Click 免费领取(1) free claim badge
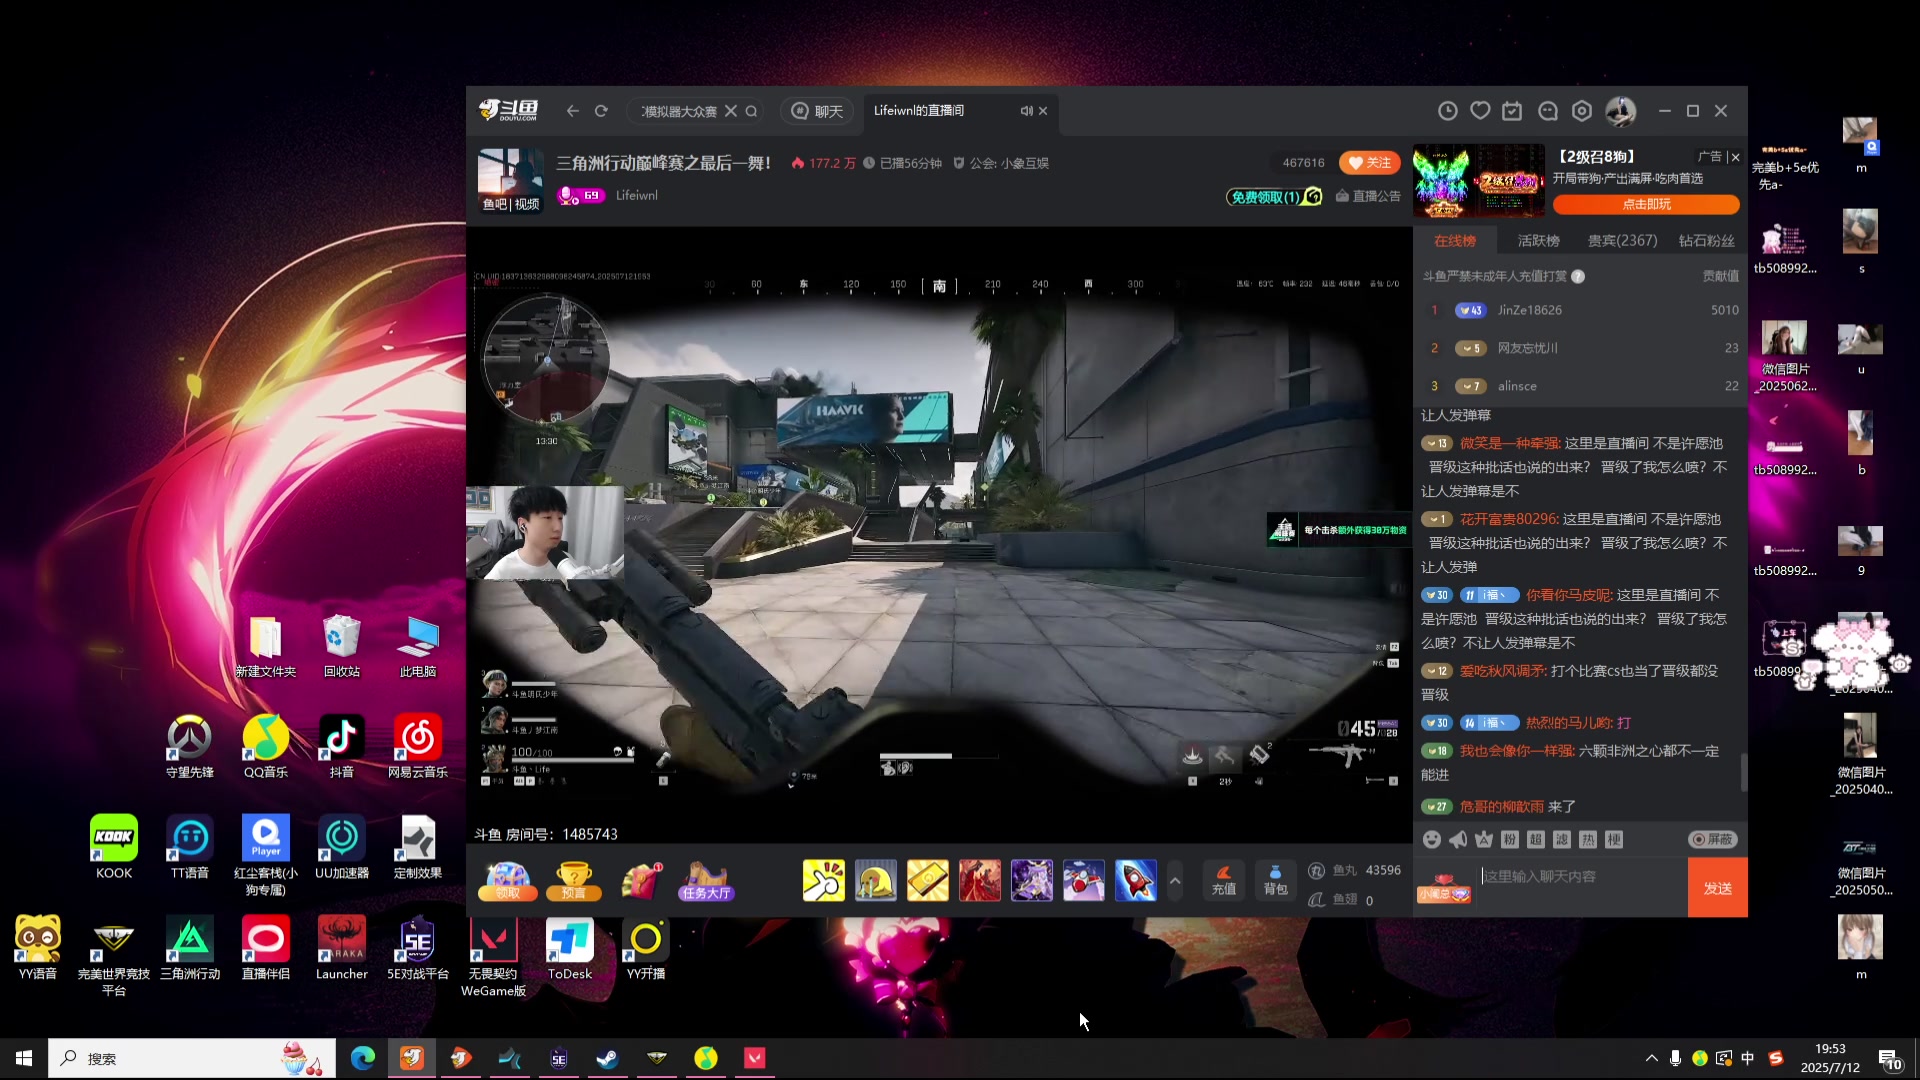Screen dimensions: 1920x1080 click(1275, 197)
